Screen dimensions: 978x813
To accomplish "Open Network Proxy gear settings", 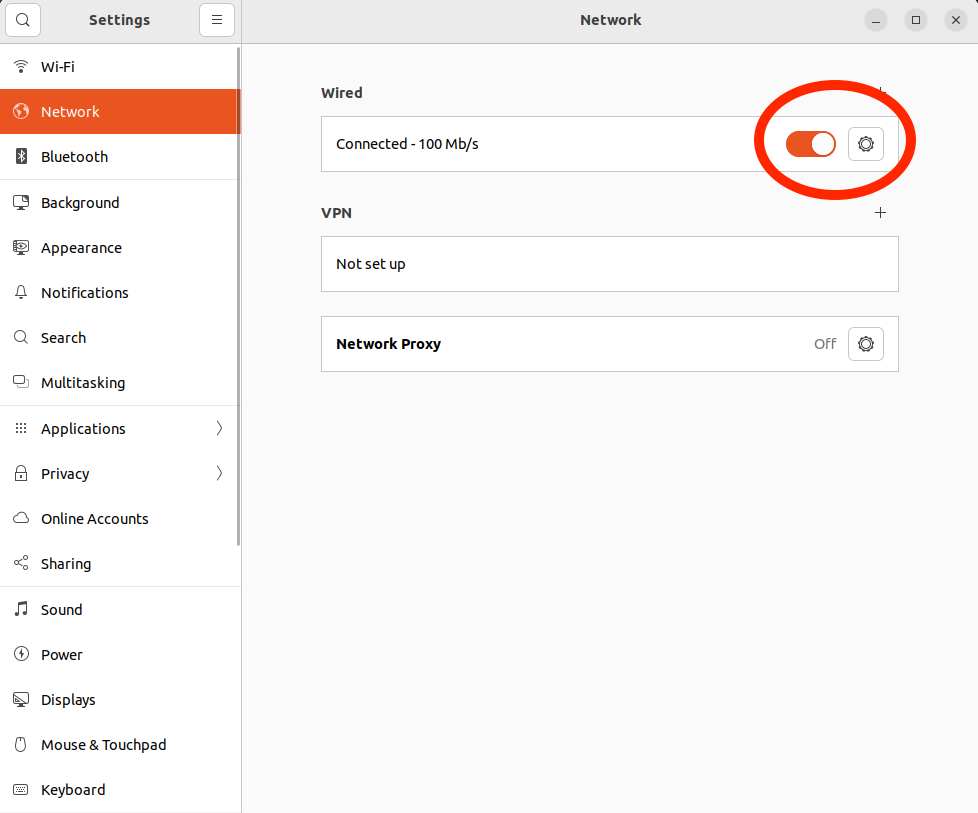I will (x=866, y=344).
